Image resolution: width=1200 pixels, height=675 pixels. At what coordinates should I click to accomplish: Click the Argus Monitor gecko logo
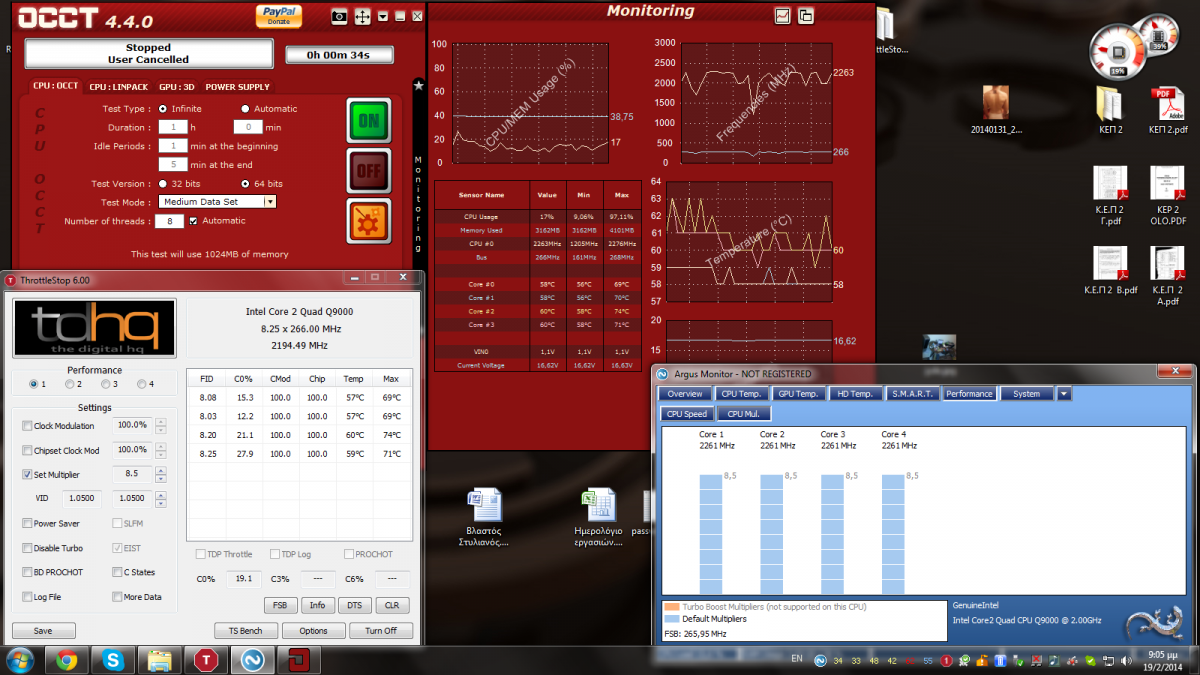pos(1155,622)
